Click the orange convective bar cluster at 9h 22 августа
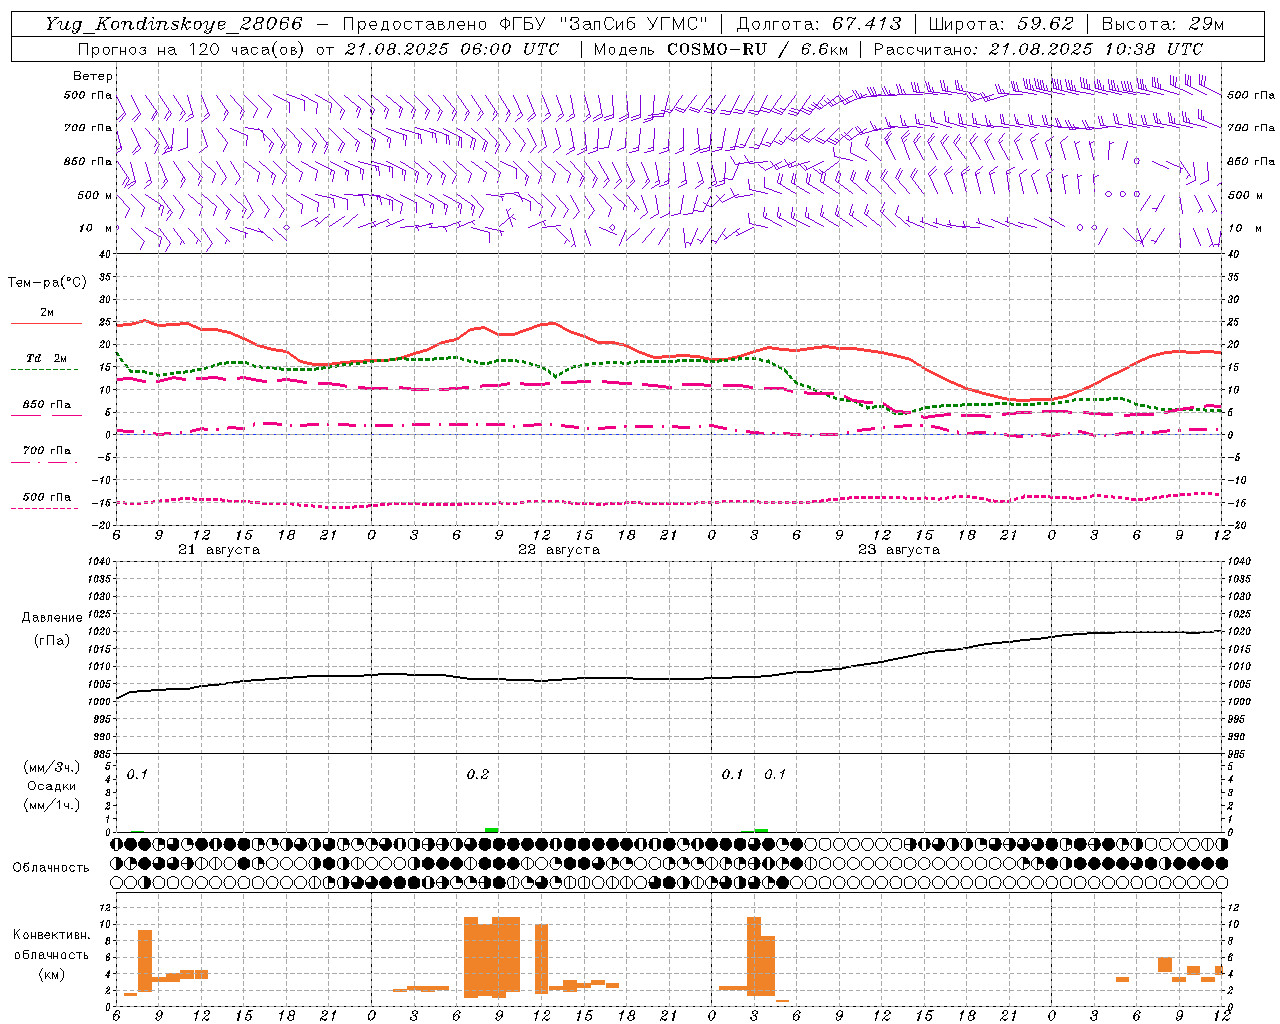 pyautogui.click(x=492, y=957)
